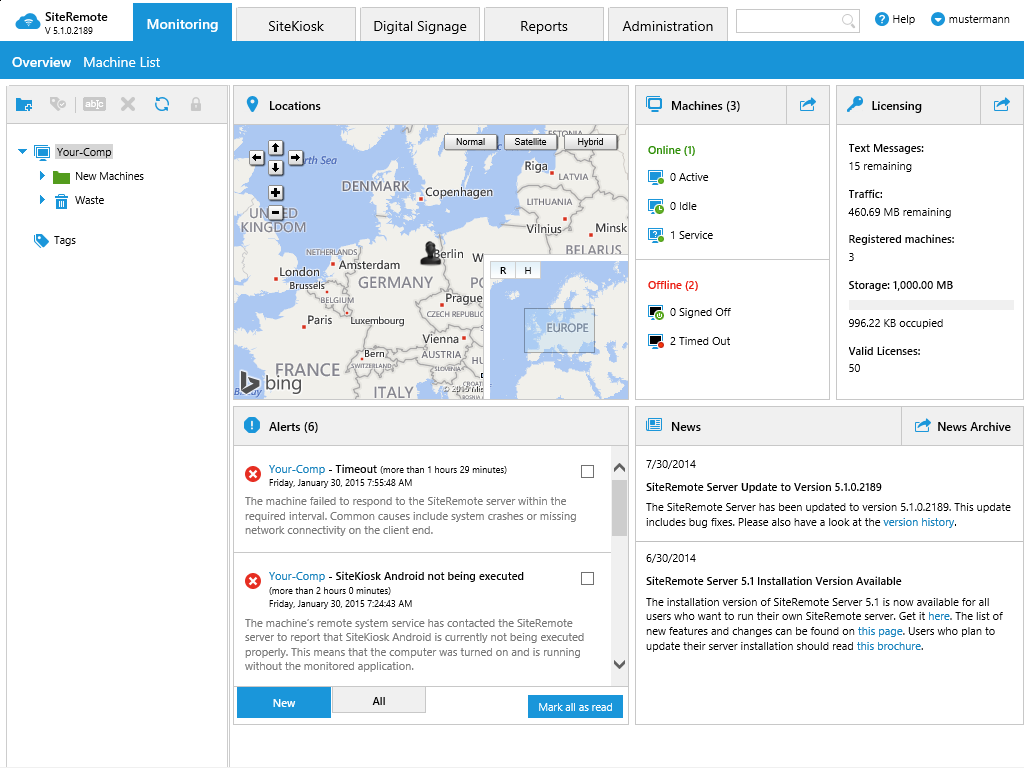This screenshot has height=768, width=1024.
Task: Open 'this page' features link
Action: [880, 632]
